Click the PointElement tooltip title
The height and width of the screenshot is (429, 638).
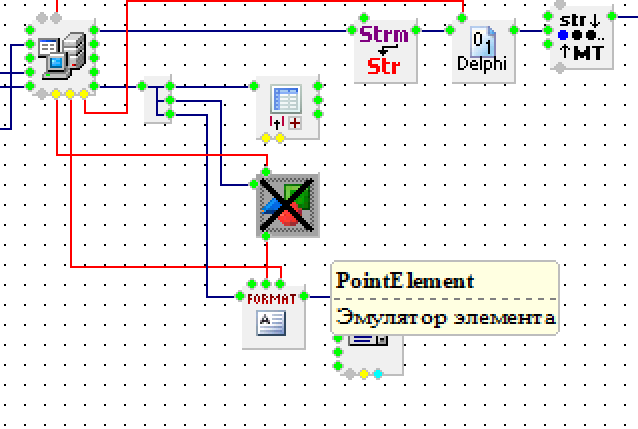(404, 281)
